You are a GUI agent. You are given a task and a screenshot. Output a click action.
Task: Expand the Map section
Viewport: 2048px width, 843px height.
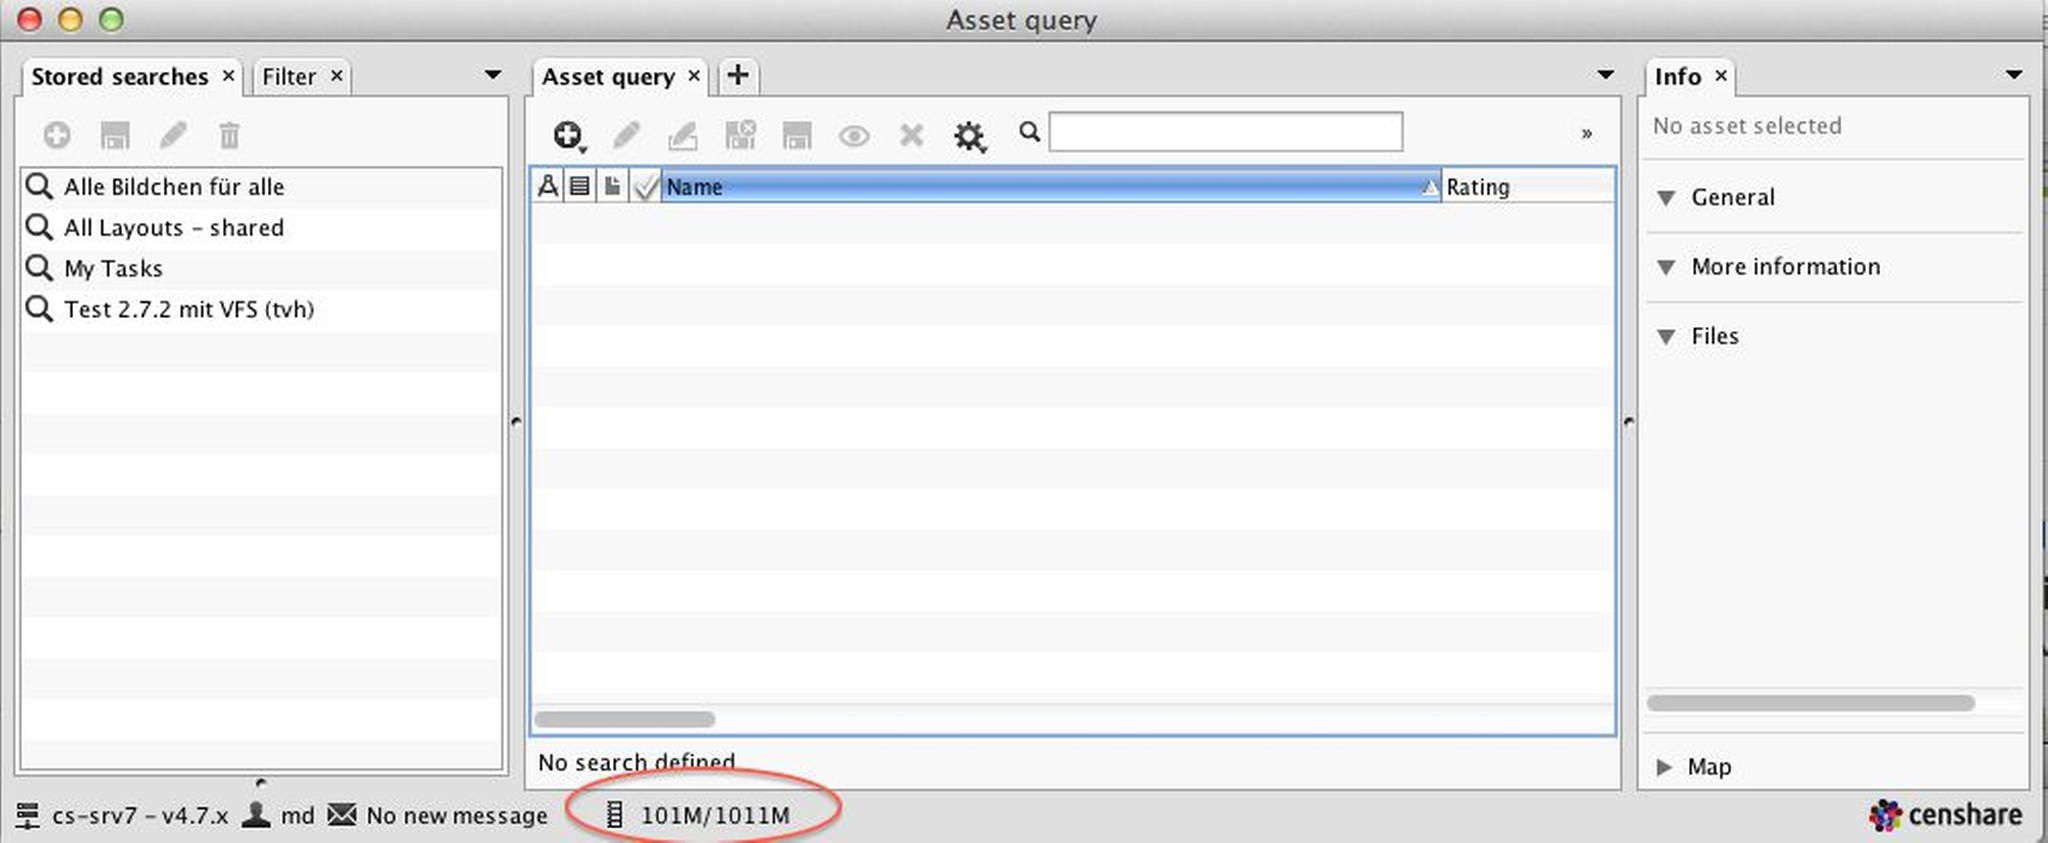click(1664, 767)
